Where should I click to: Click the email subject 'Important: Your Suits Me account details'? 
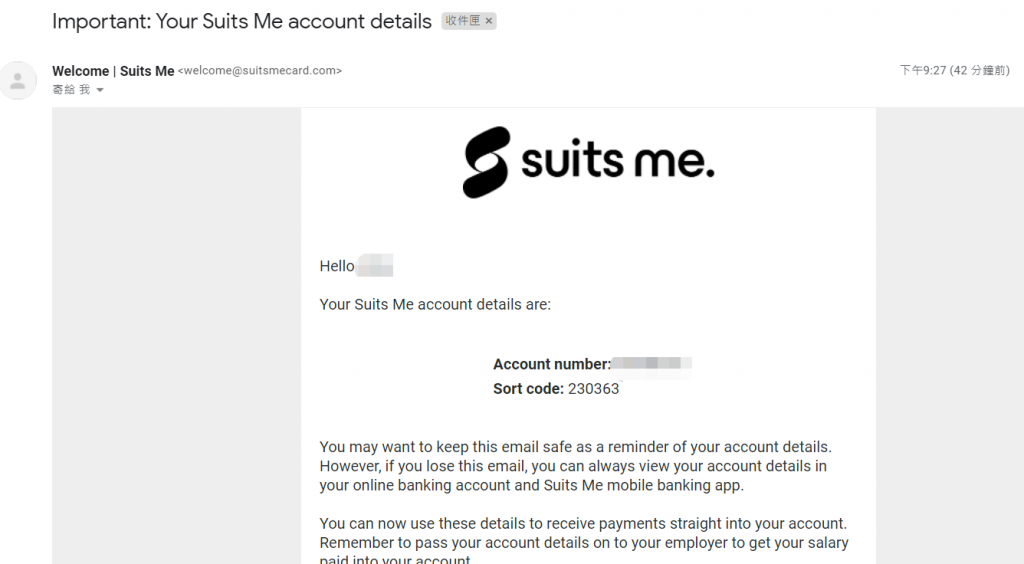(x=242, y=21)
